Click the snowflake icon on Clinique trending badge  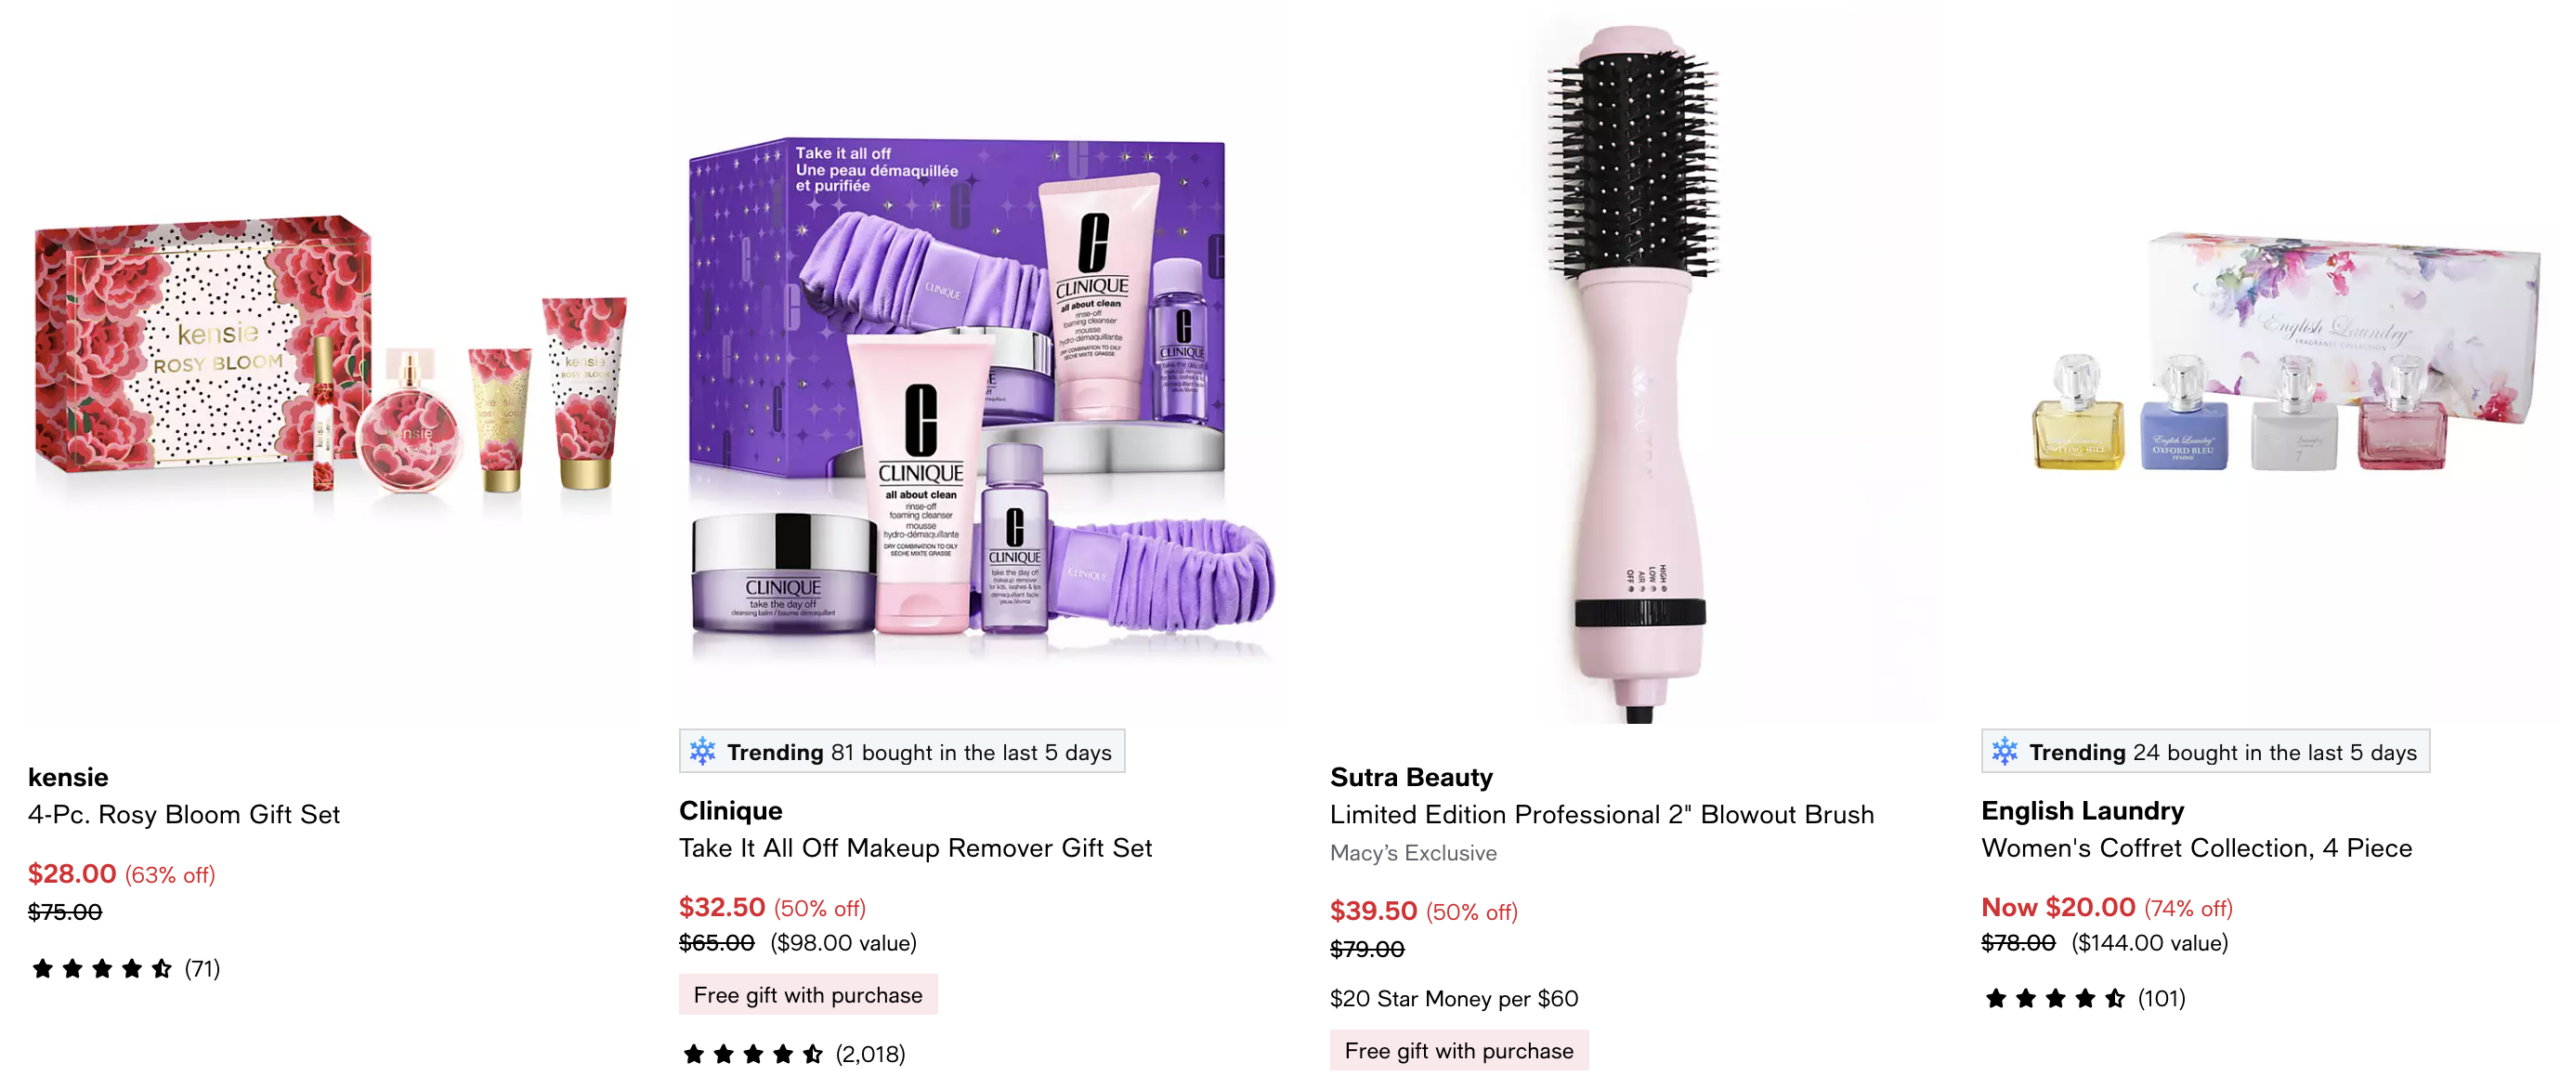(702, 751)
